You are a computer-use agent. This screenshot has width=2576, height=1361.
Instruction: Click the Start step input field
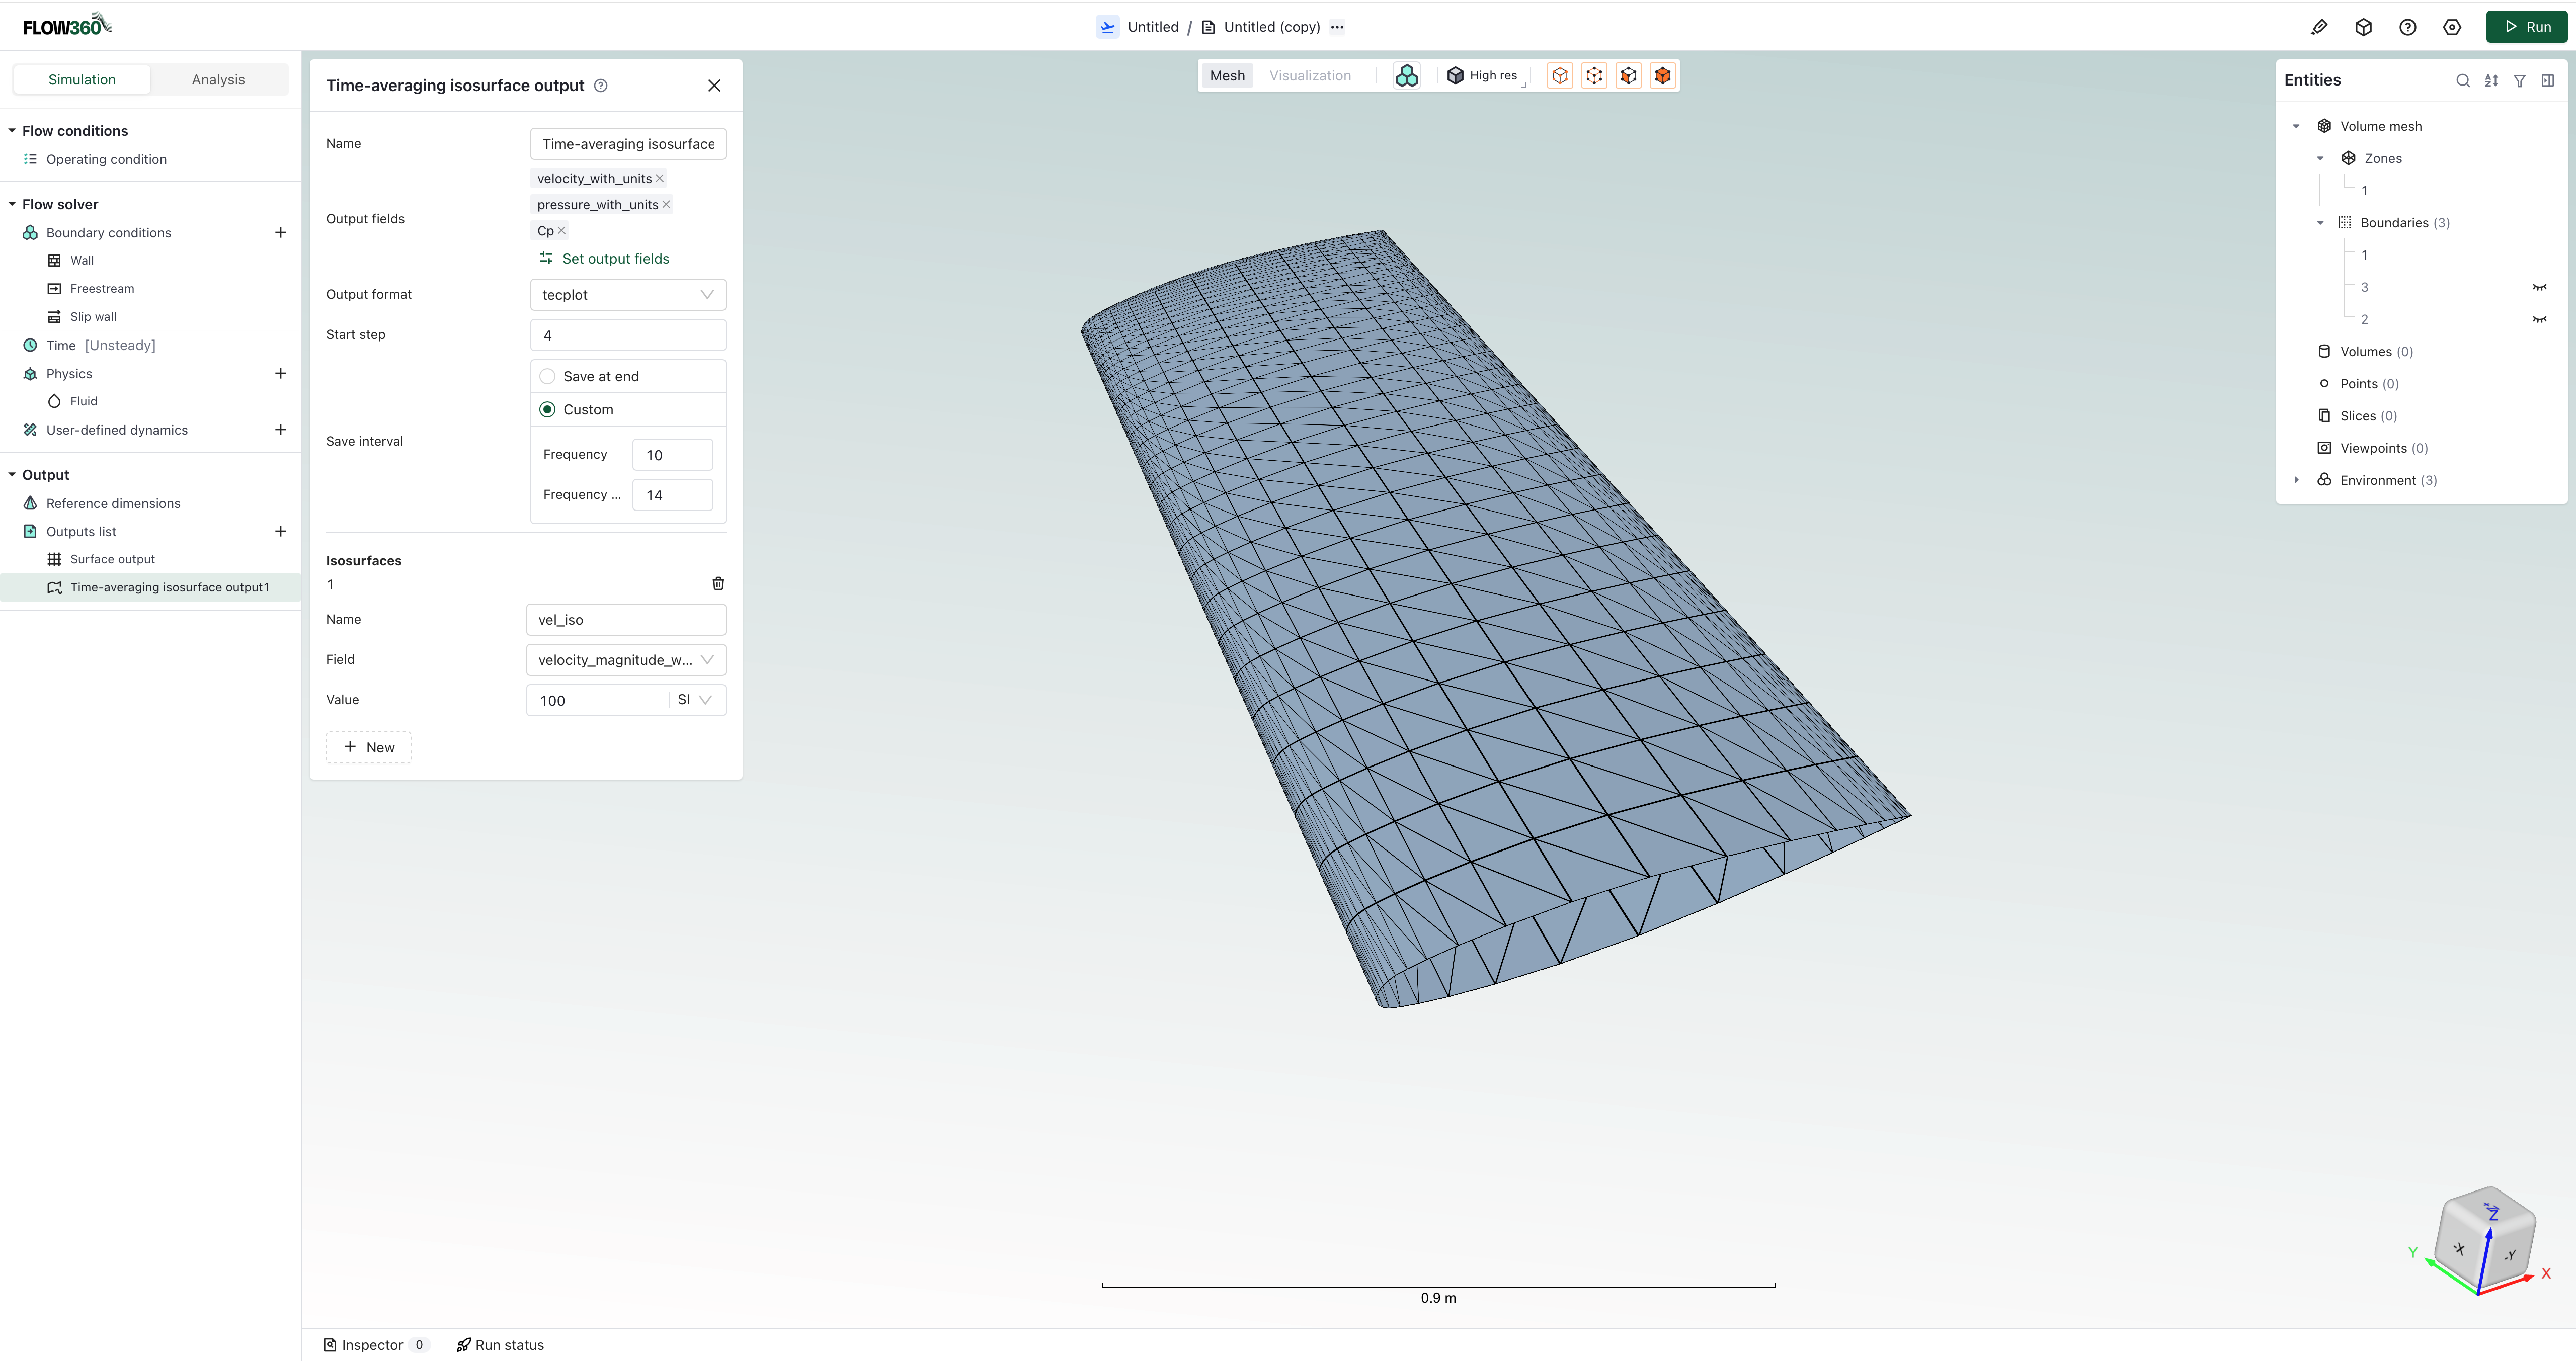(627, 334)
